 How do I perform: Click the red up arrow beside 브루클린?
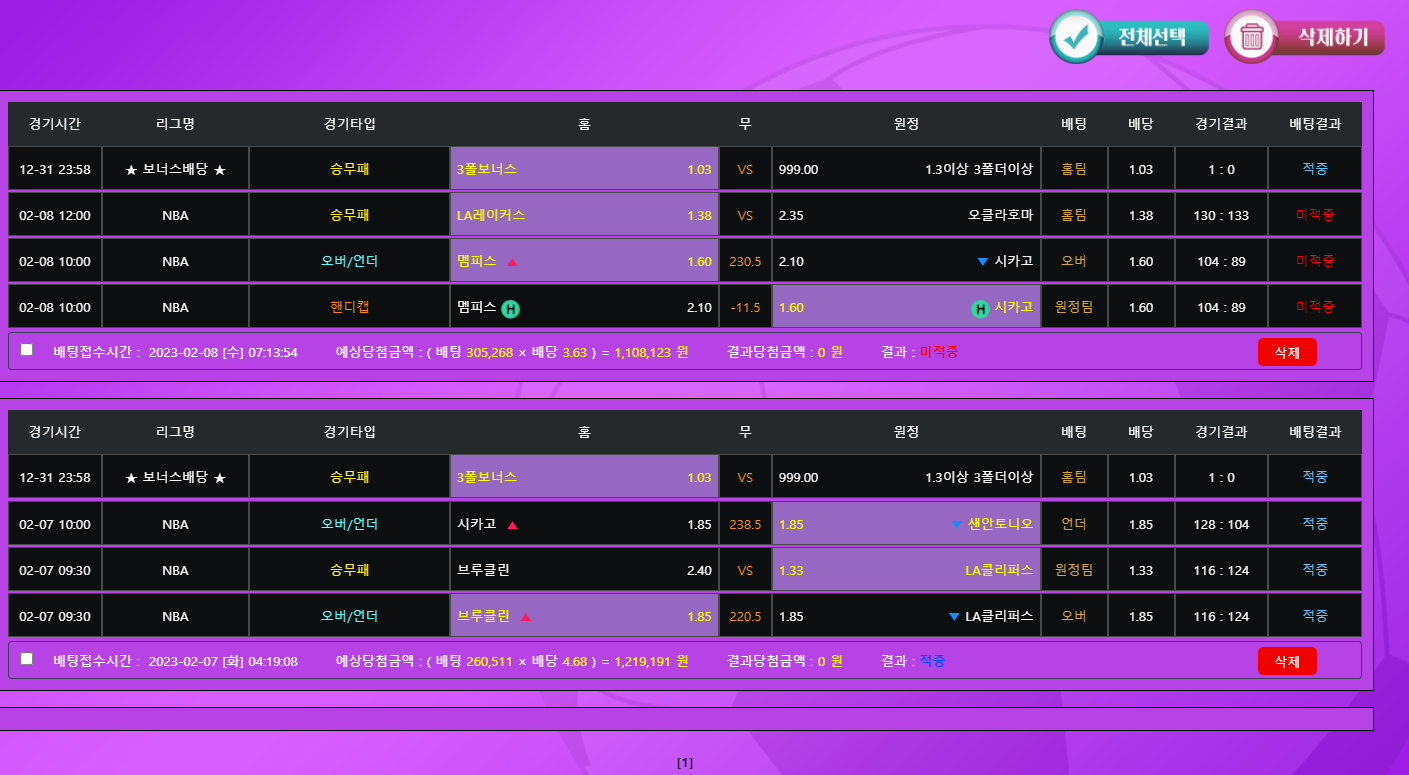pyautogui.click(x=525, y=617)
